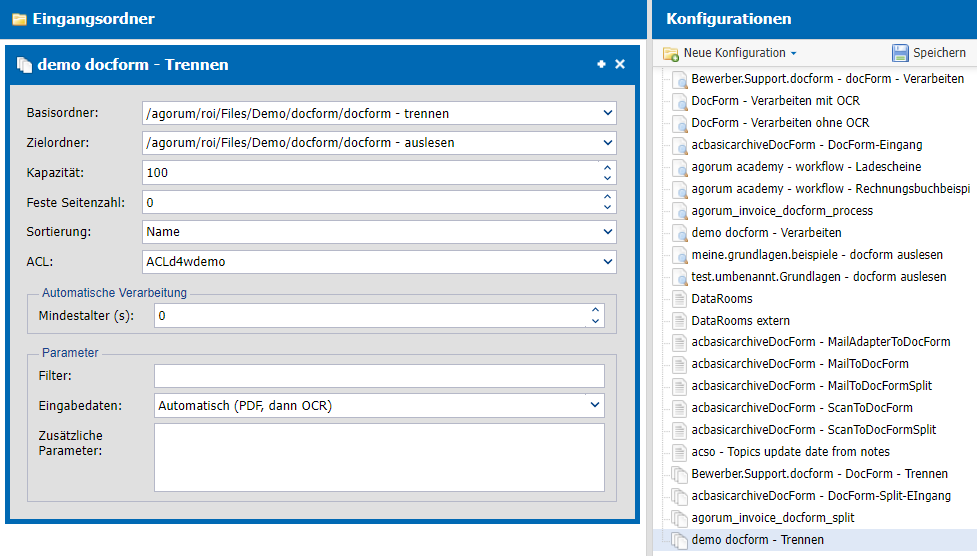Select Bewerber.Support.docform - docForm - Verarbeiten entry
977x556 pixels.
point(827,79)
